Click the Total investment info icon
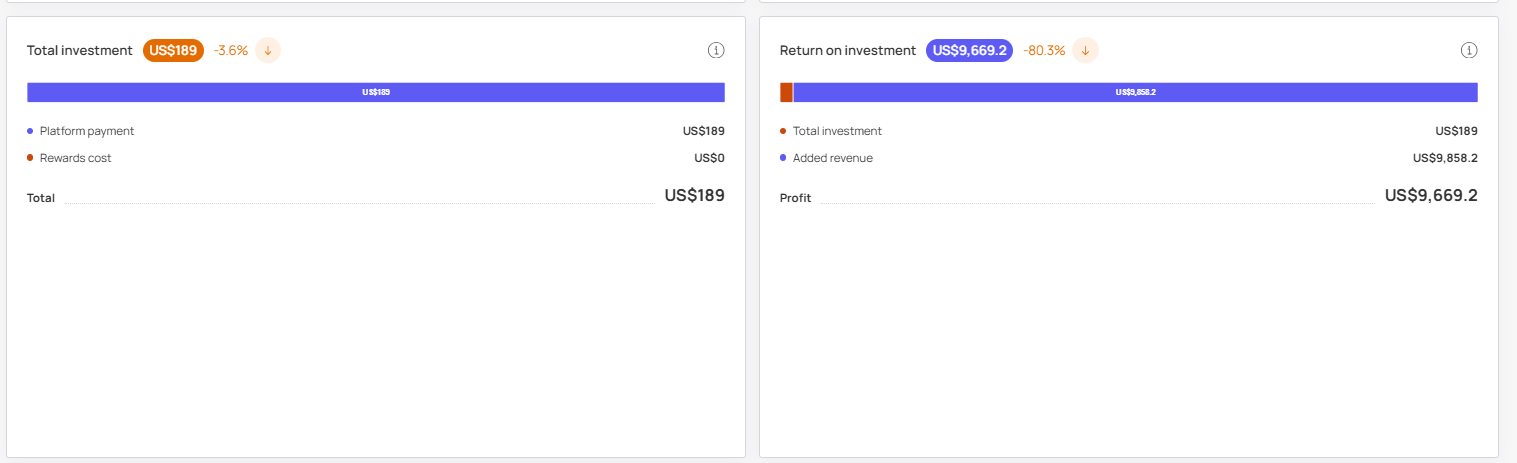Viewport: 1517px width, 463px height. coord(716,50)
